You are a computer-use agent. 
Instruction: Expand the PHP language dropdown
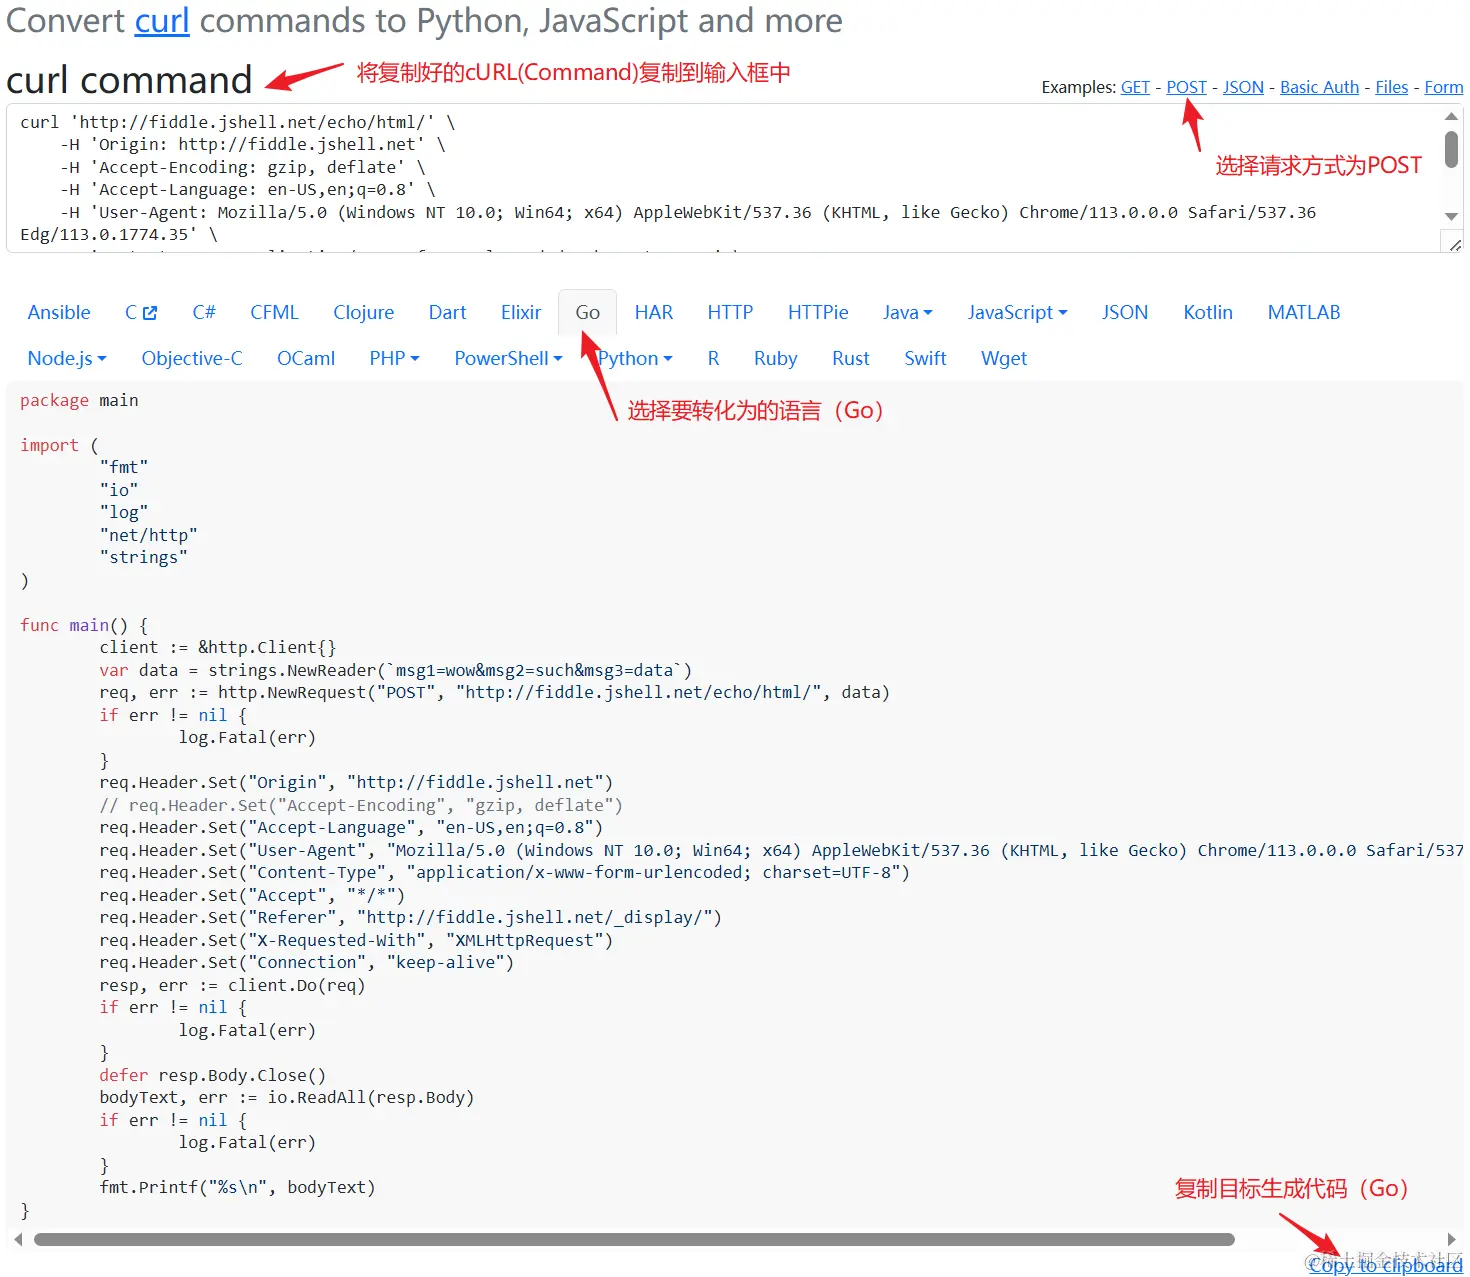click(394, 359)
